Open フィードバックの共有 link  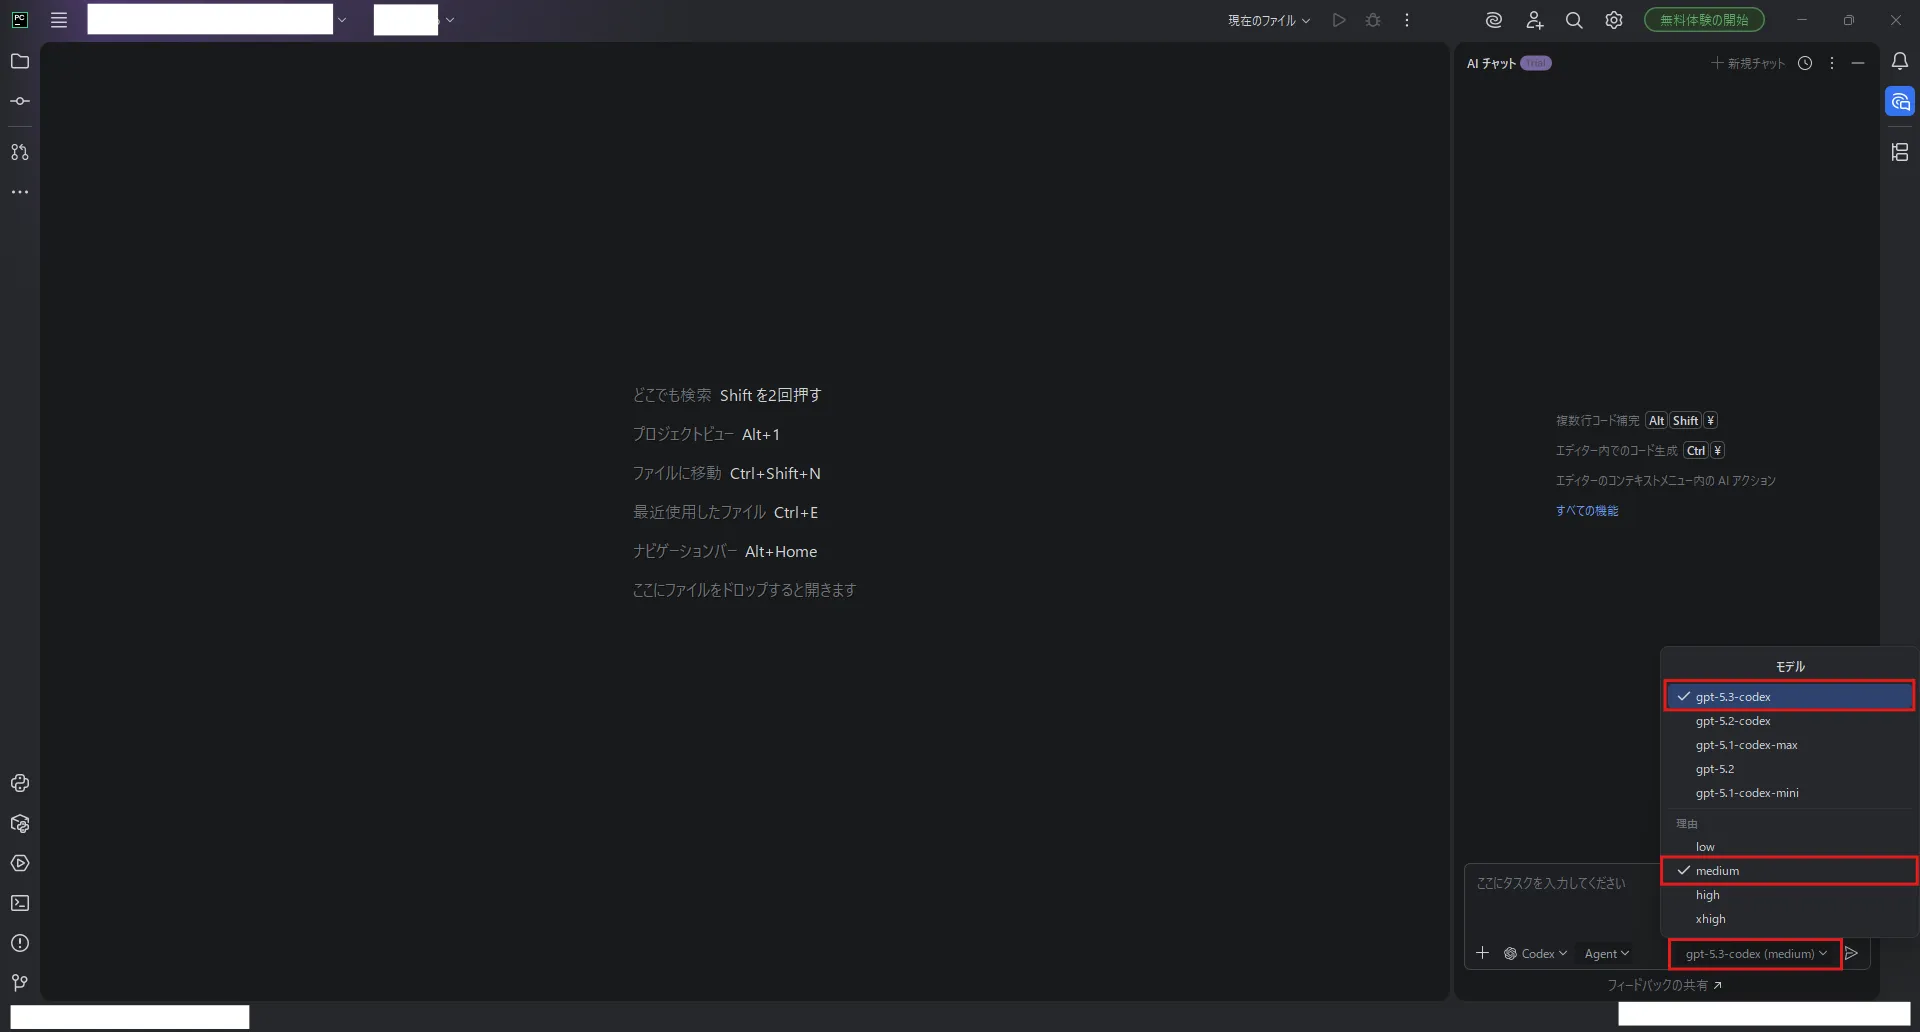pyautogui.click(x=1664, y=985)
